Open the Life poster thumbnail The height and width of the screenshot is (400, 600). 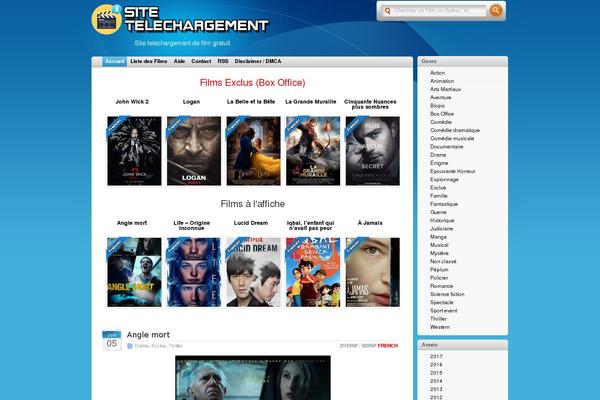[194, 272]
